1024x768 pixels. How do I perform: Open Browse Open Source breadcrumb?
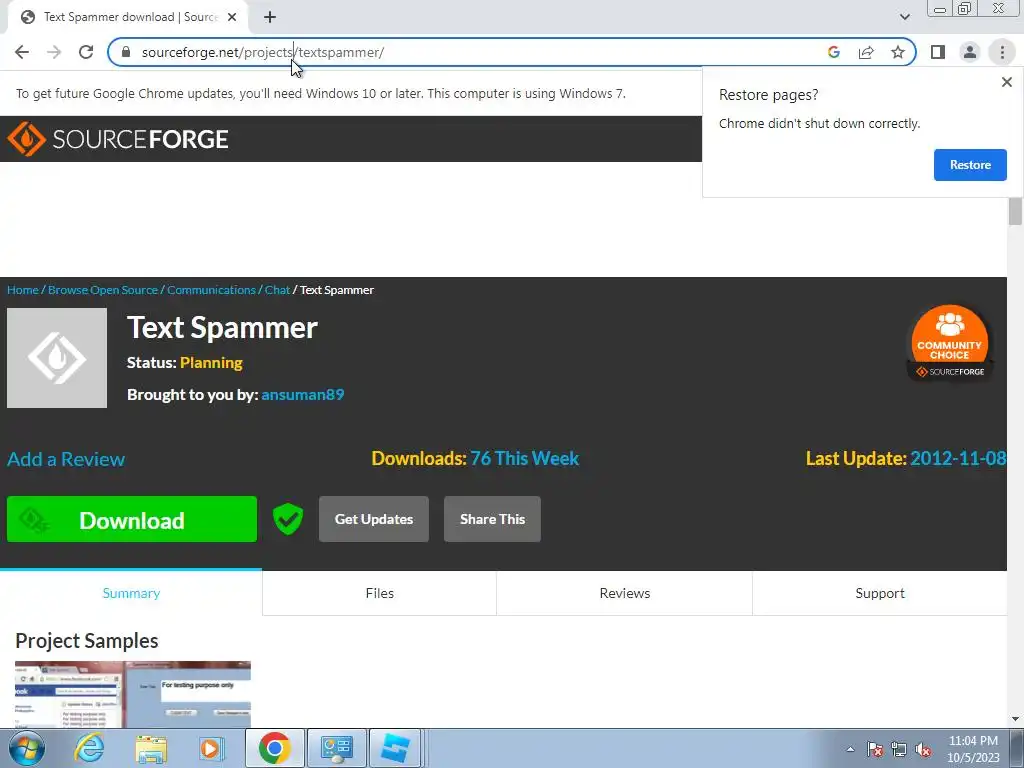(103, 290)
